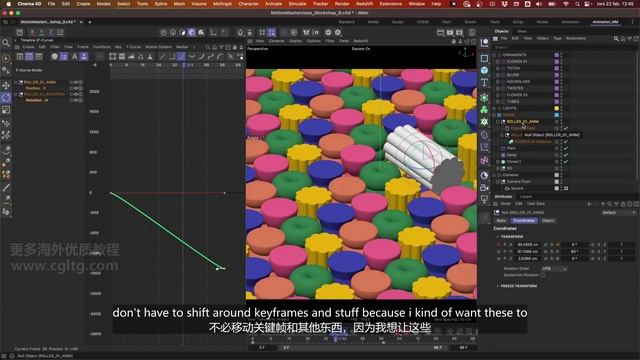Toggle visibility dots for the ORNAMENTS object
Screen dimensions: 640x360
coord(562,55)
